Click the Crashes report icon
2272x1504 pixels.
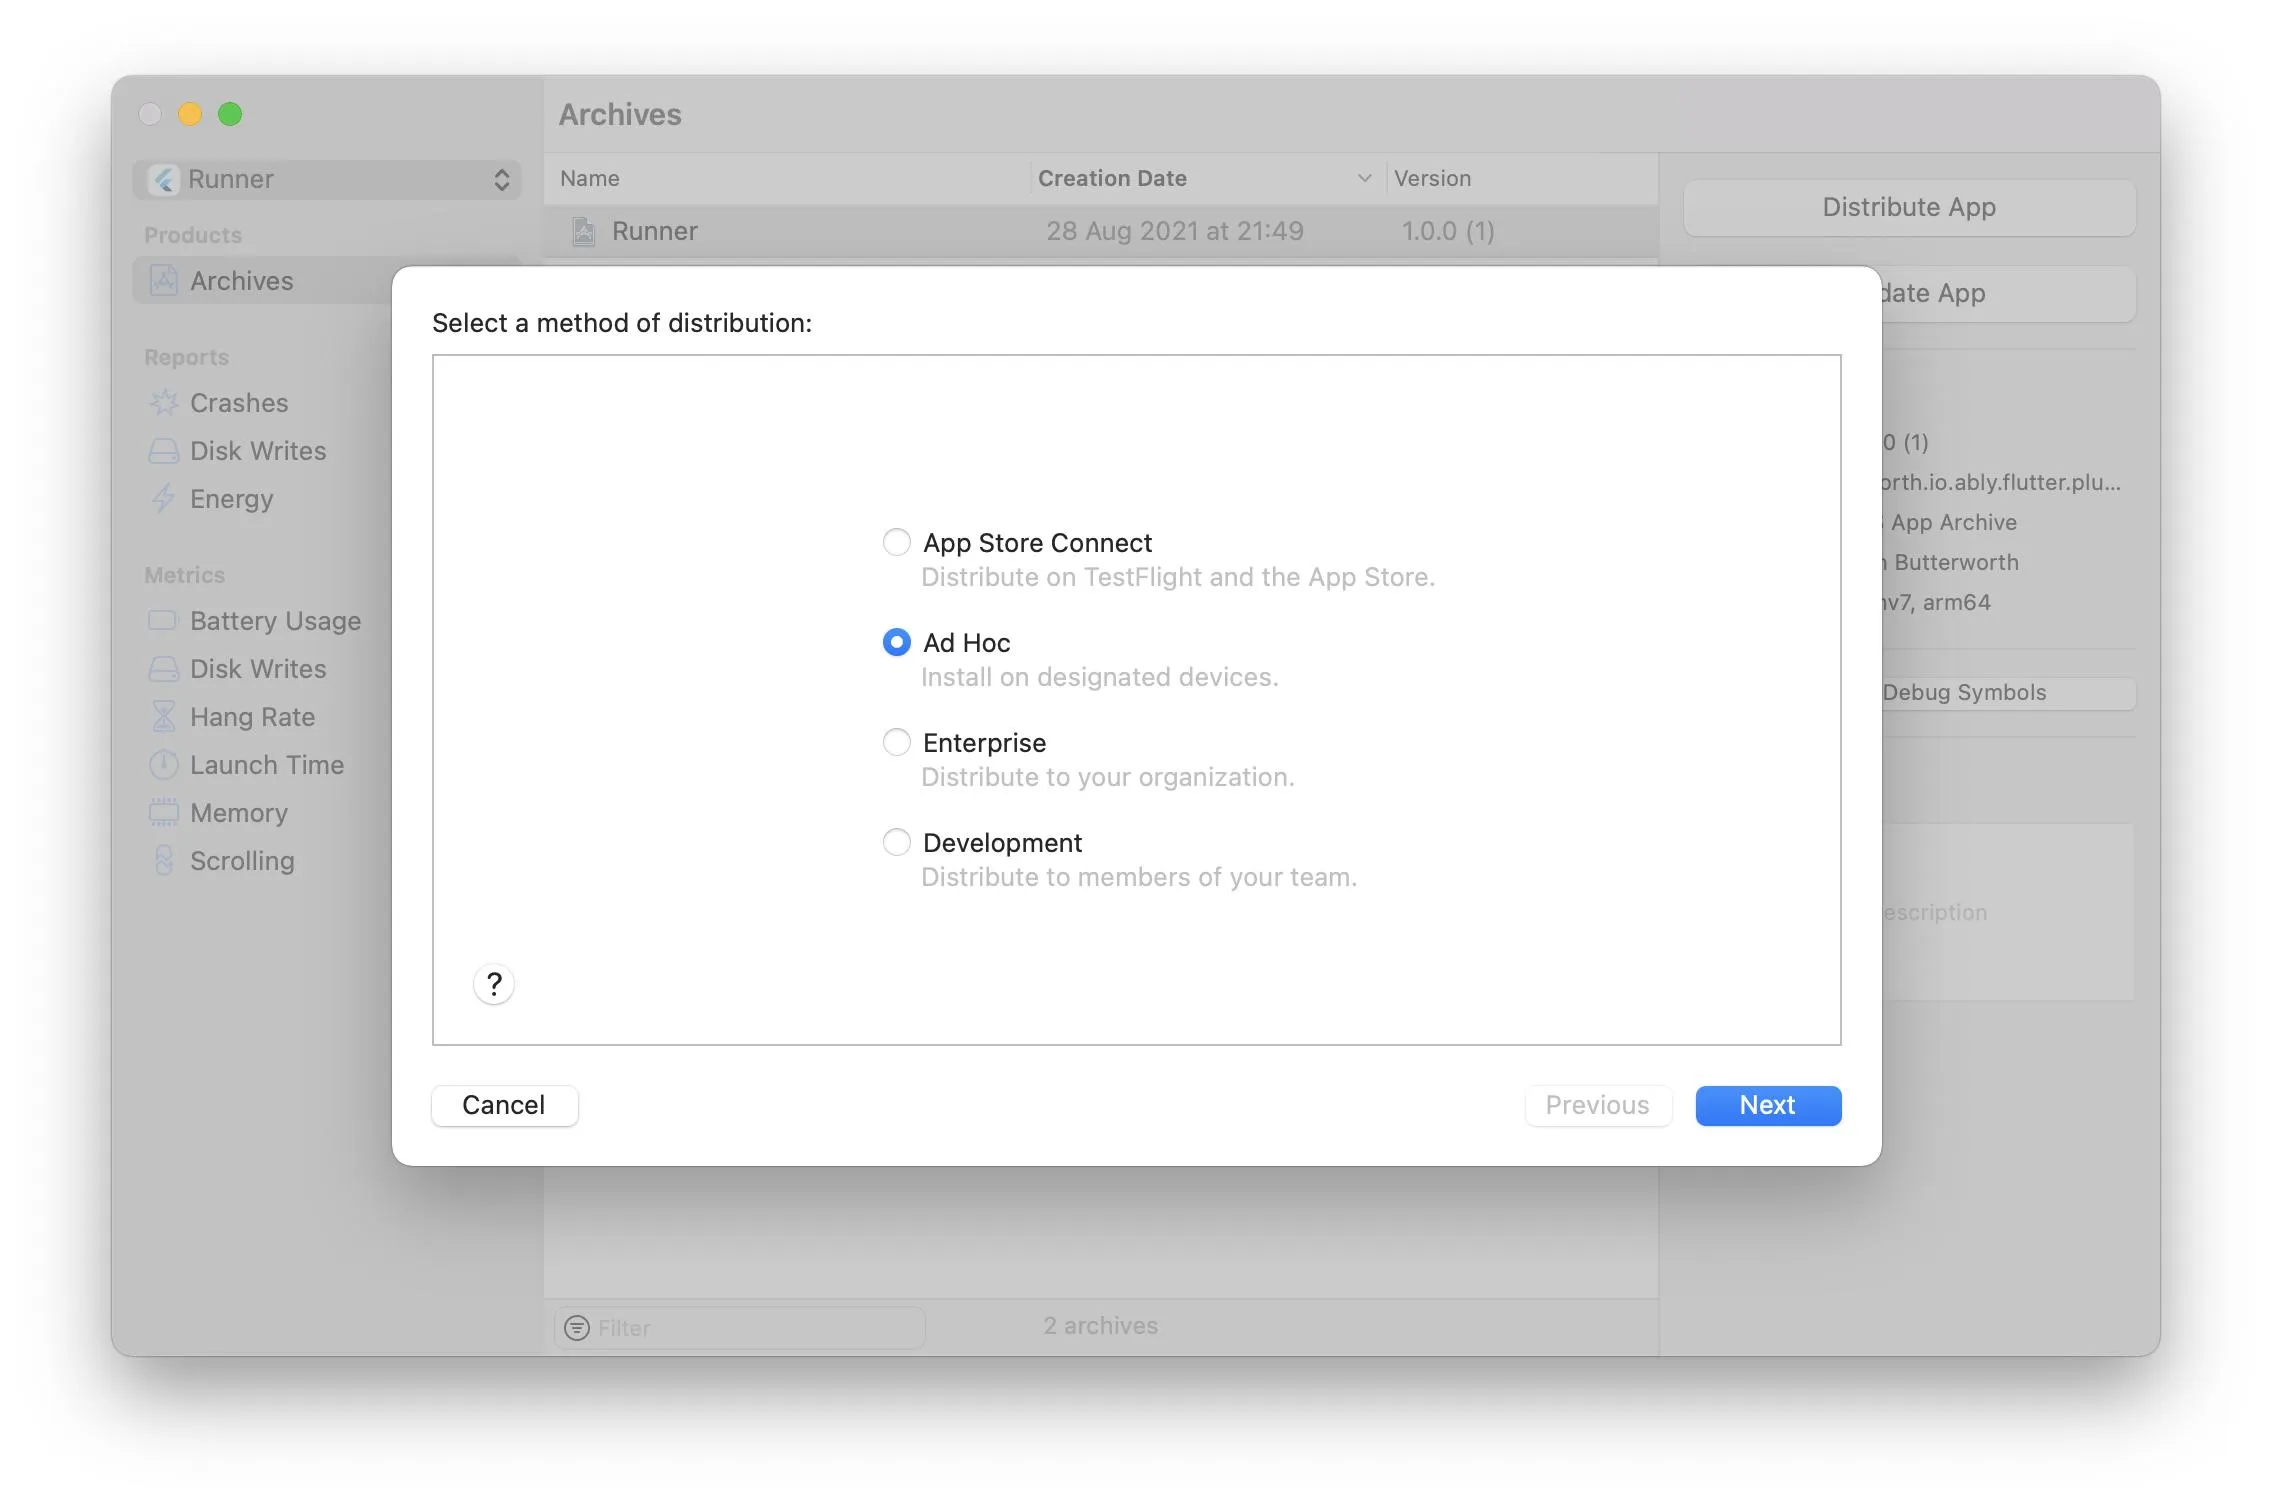click(x=163, y=403)
